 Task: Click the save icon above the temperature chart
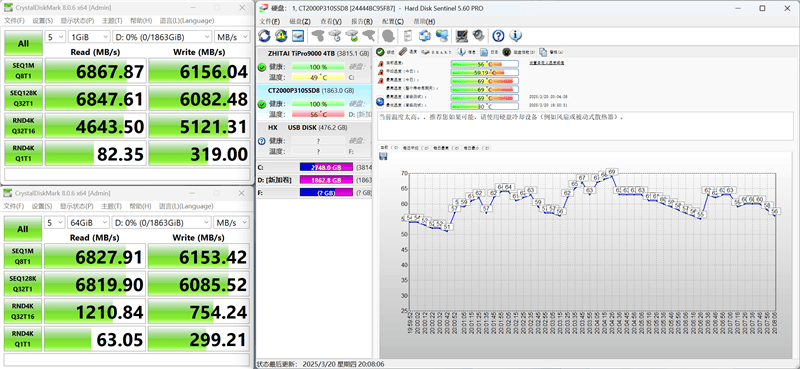(383, 157)
